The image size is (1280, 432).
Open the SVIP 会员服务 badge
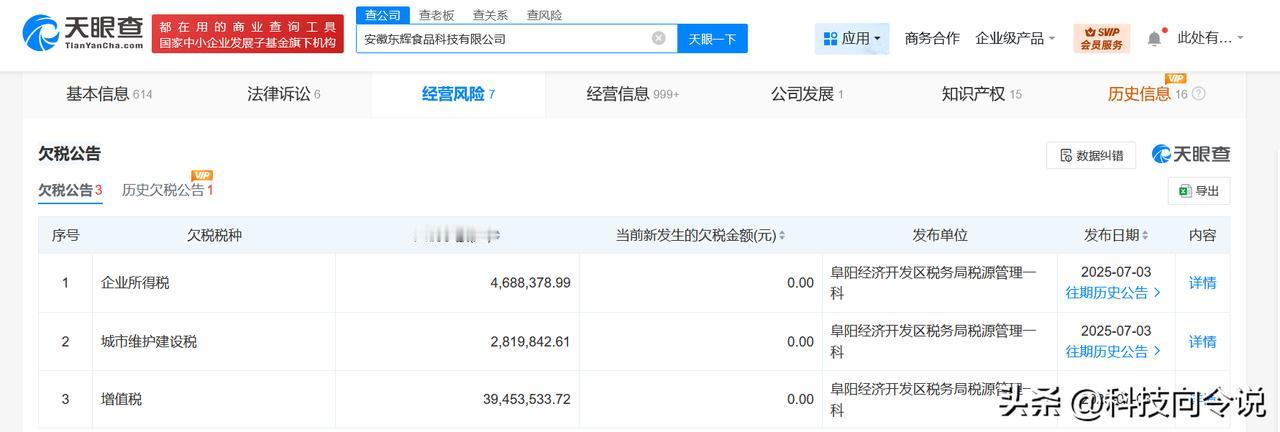1101,38
